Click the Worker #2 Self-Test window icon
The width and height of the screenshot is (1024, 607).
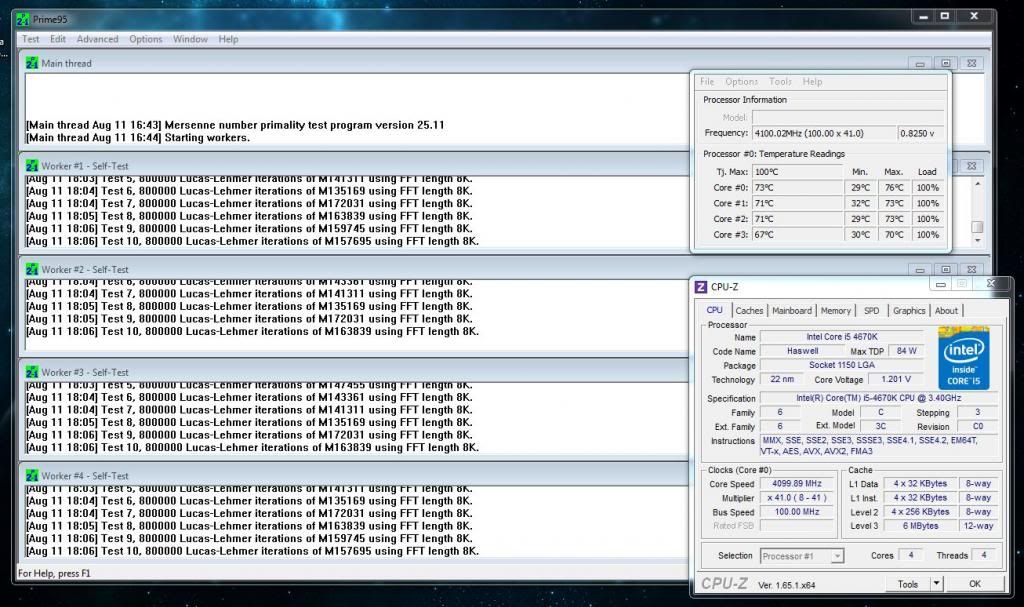[x=32, y=269]
